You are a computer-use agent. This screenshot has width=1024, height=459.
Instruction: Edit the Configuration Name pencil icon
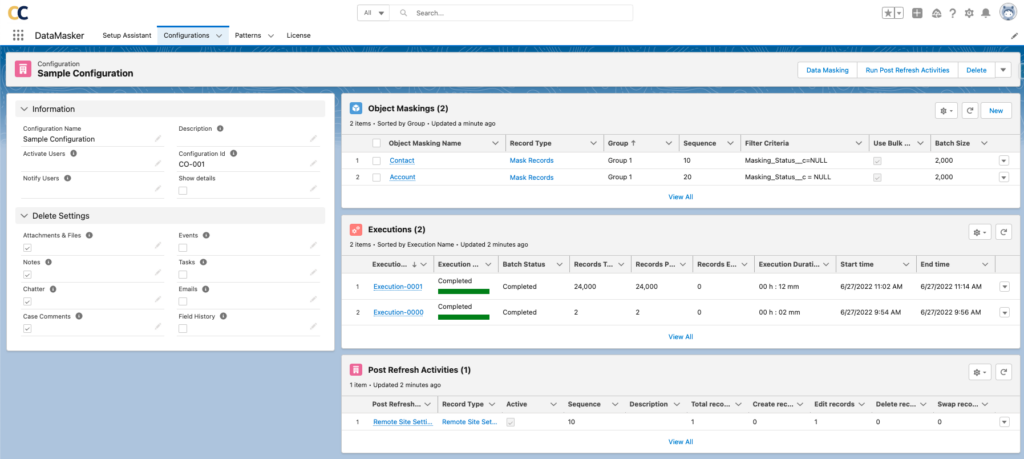pos(158,139)
